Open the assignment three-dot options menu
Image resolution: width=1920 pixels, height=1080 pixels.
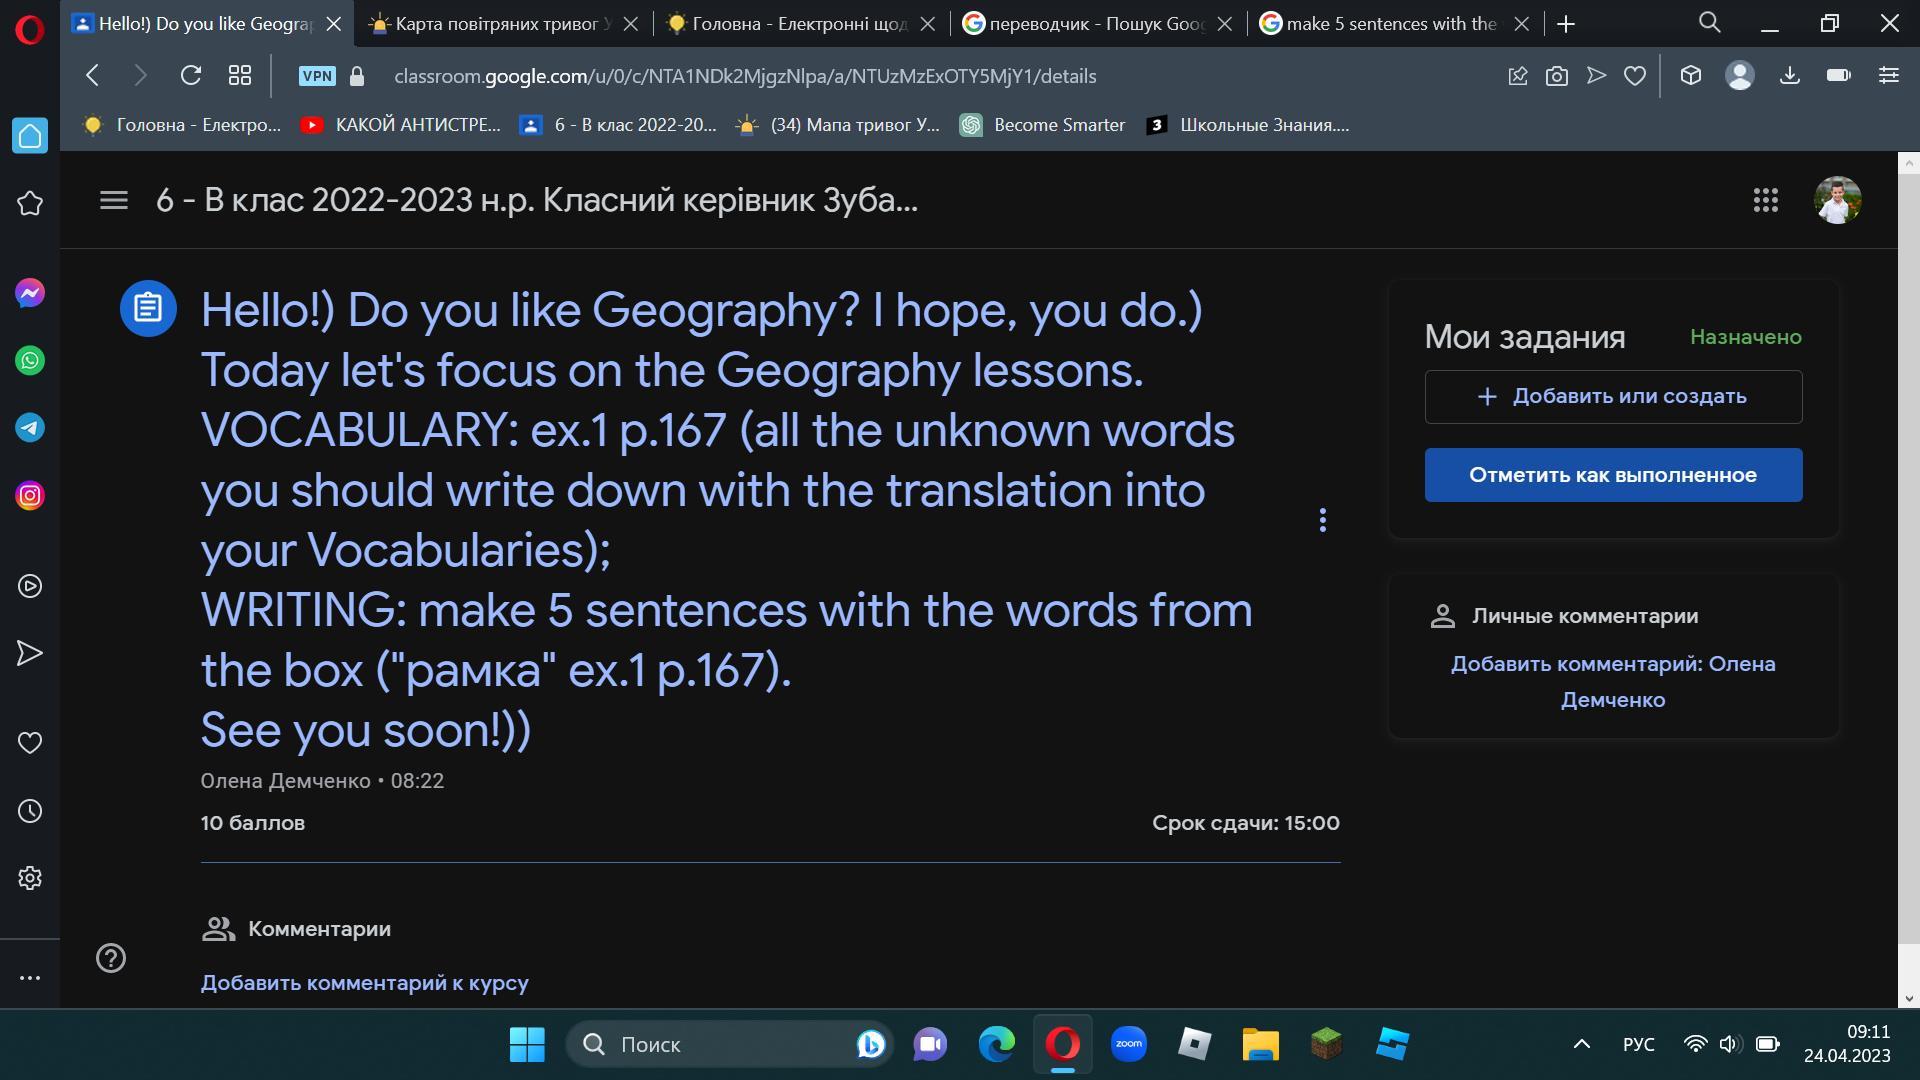[x=1322, y=520]
